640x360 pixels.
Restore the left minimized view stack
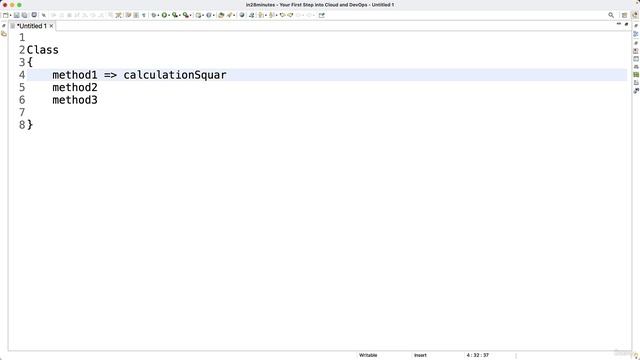[4, 26]
